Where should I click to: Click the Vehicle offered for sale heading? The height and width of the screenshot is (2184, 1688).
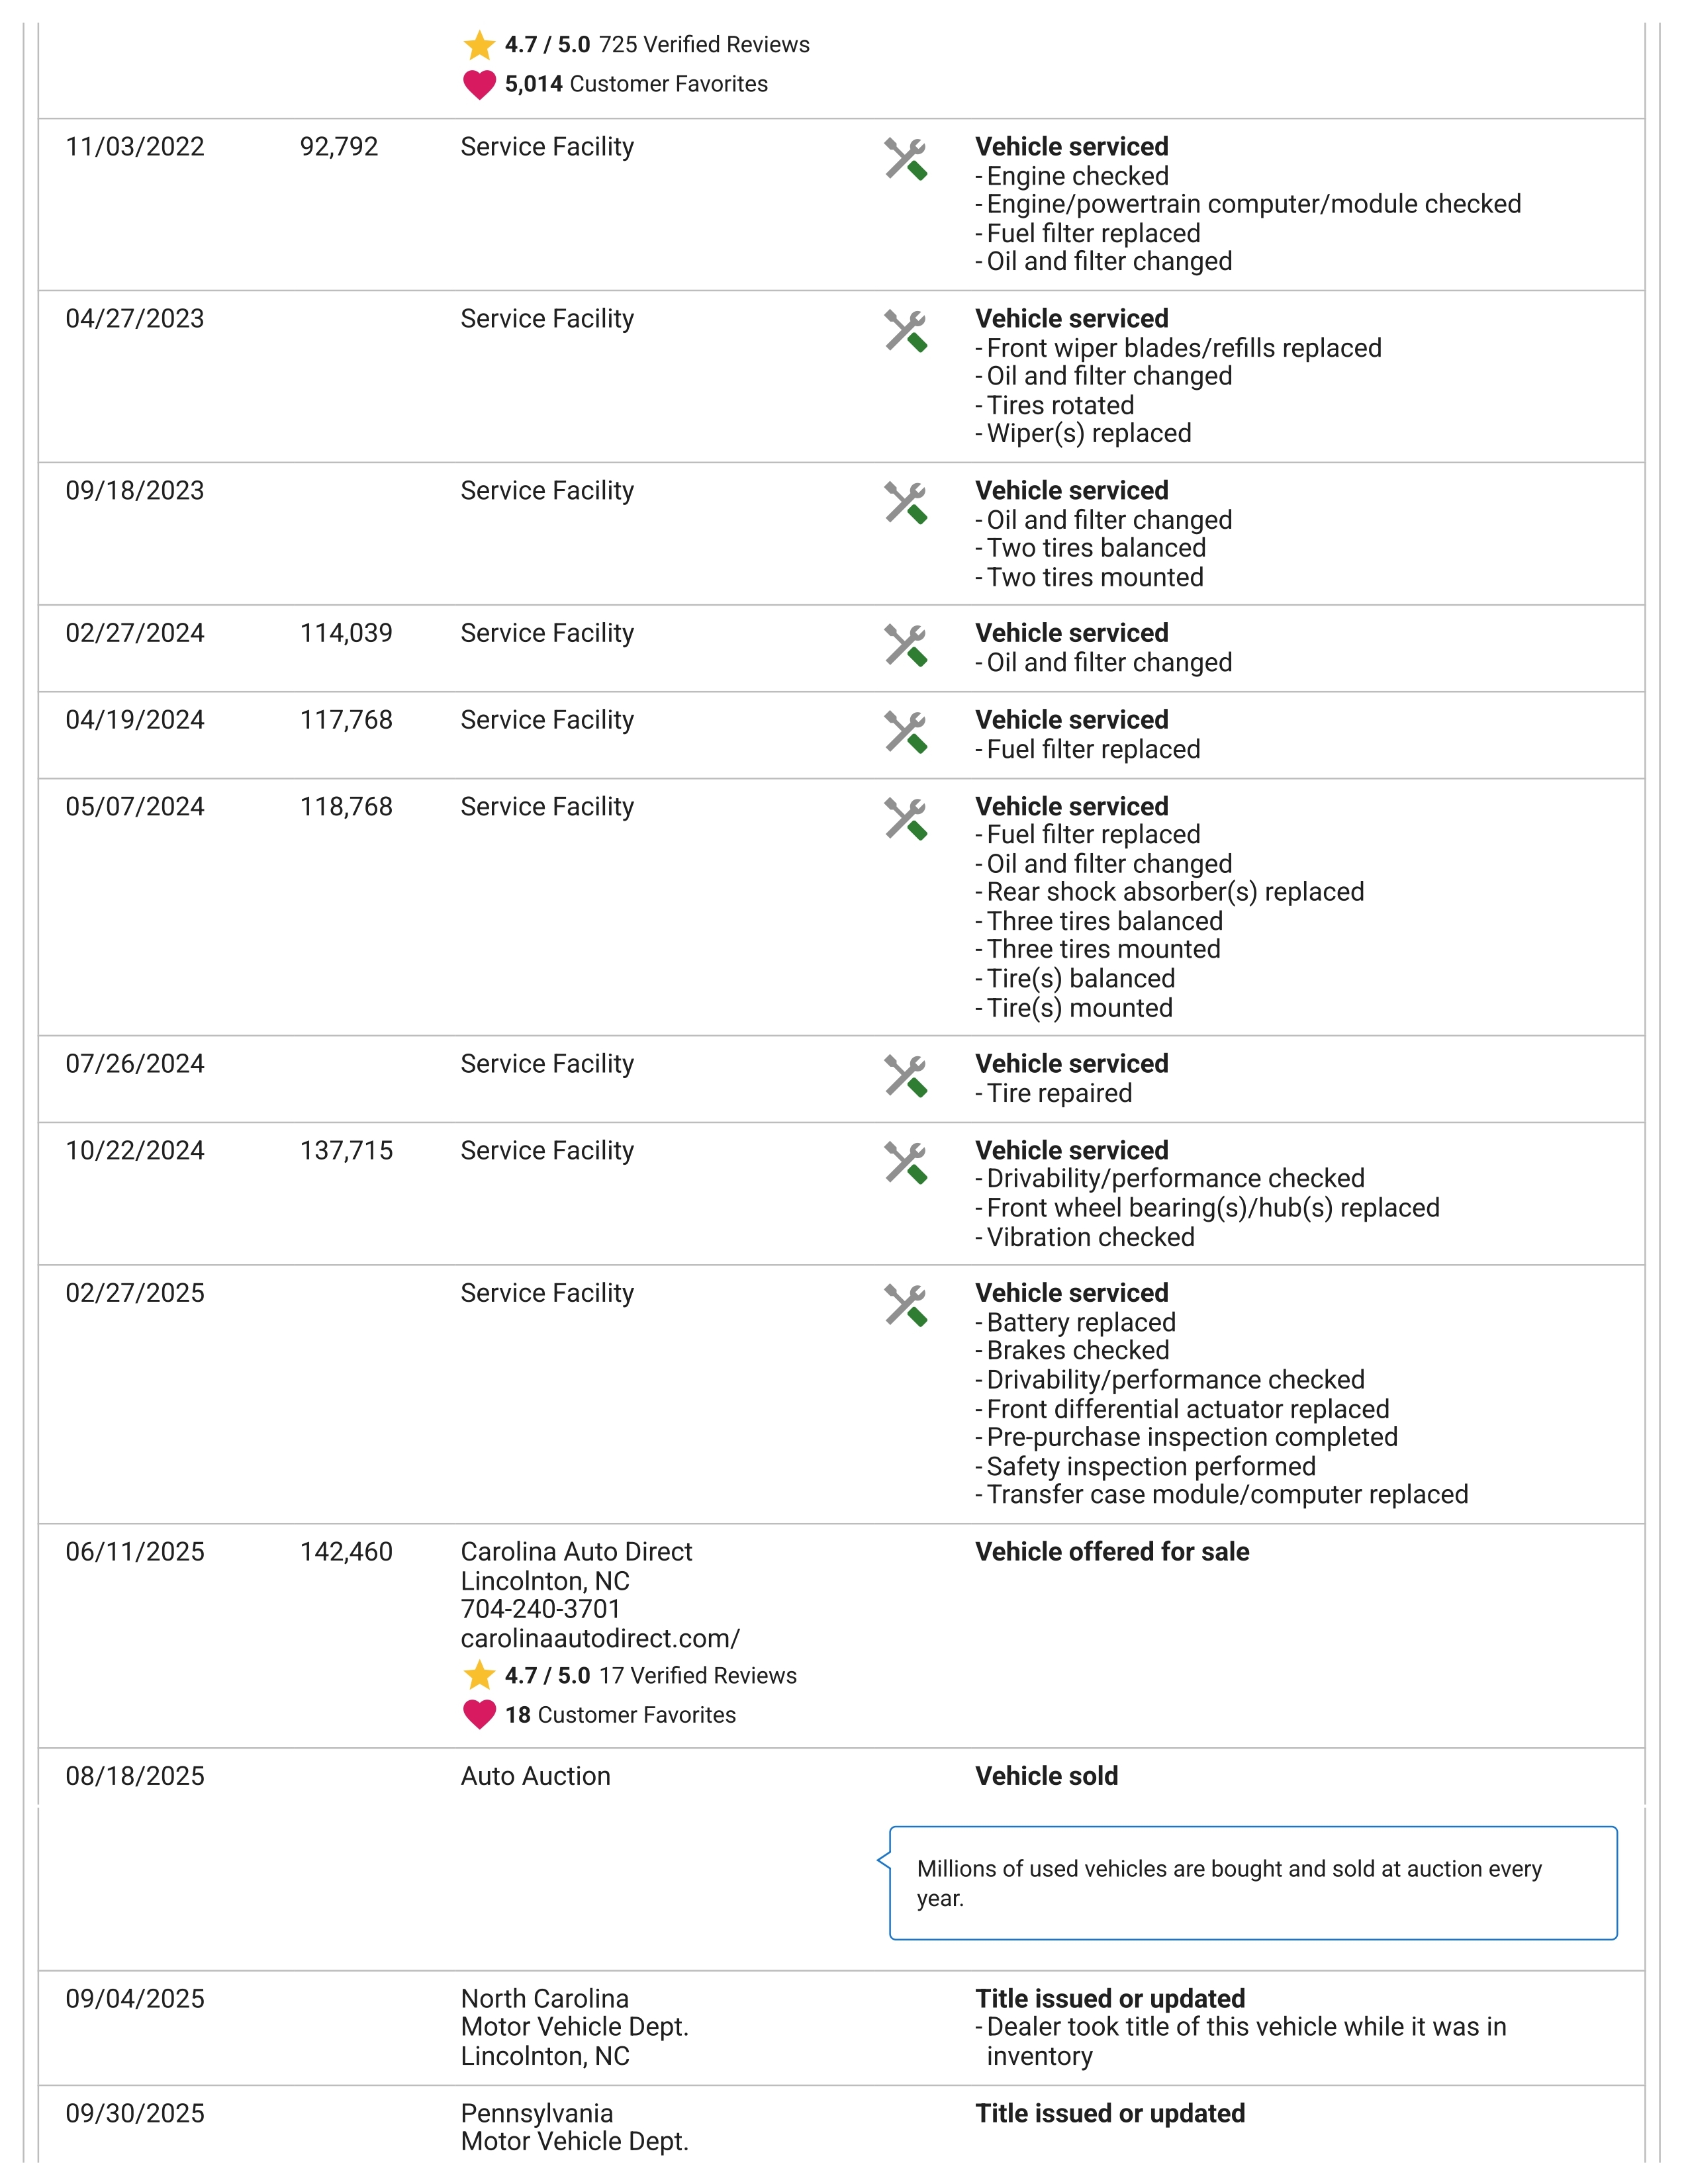(1112, 1552)
